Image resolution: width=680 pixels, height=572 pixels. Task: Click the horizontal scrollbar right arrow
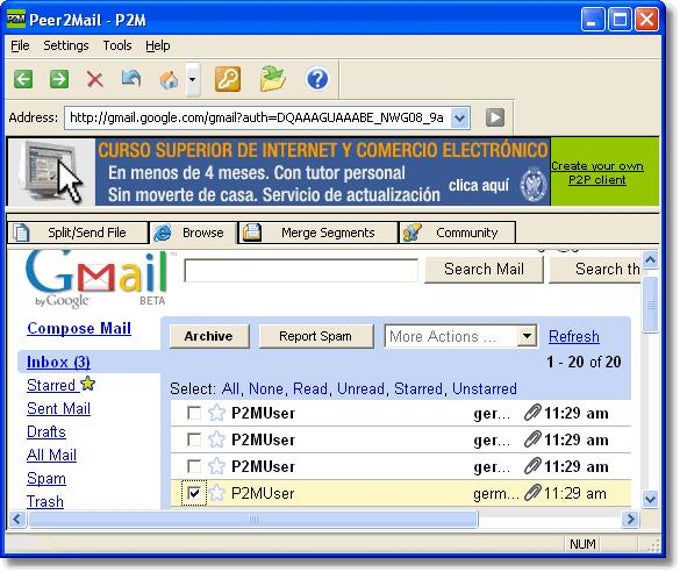tap(631, 519)
